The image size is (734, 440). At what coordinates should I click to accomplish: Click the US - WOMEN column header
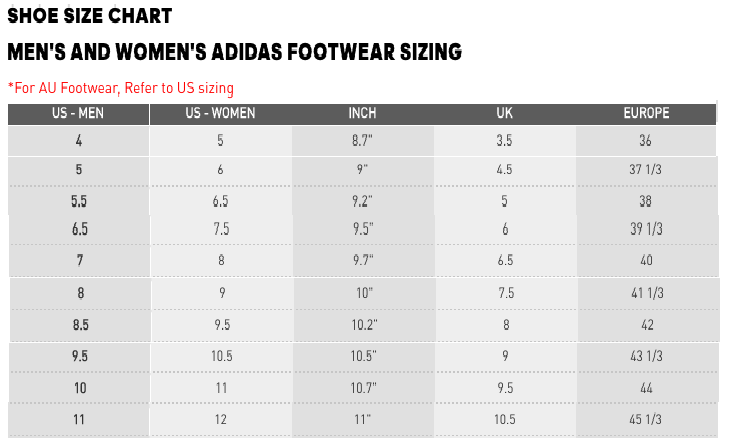(x=220, y=113)
